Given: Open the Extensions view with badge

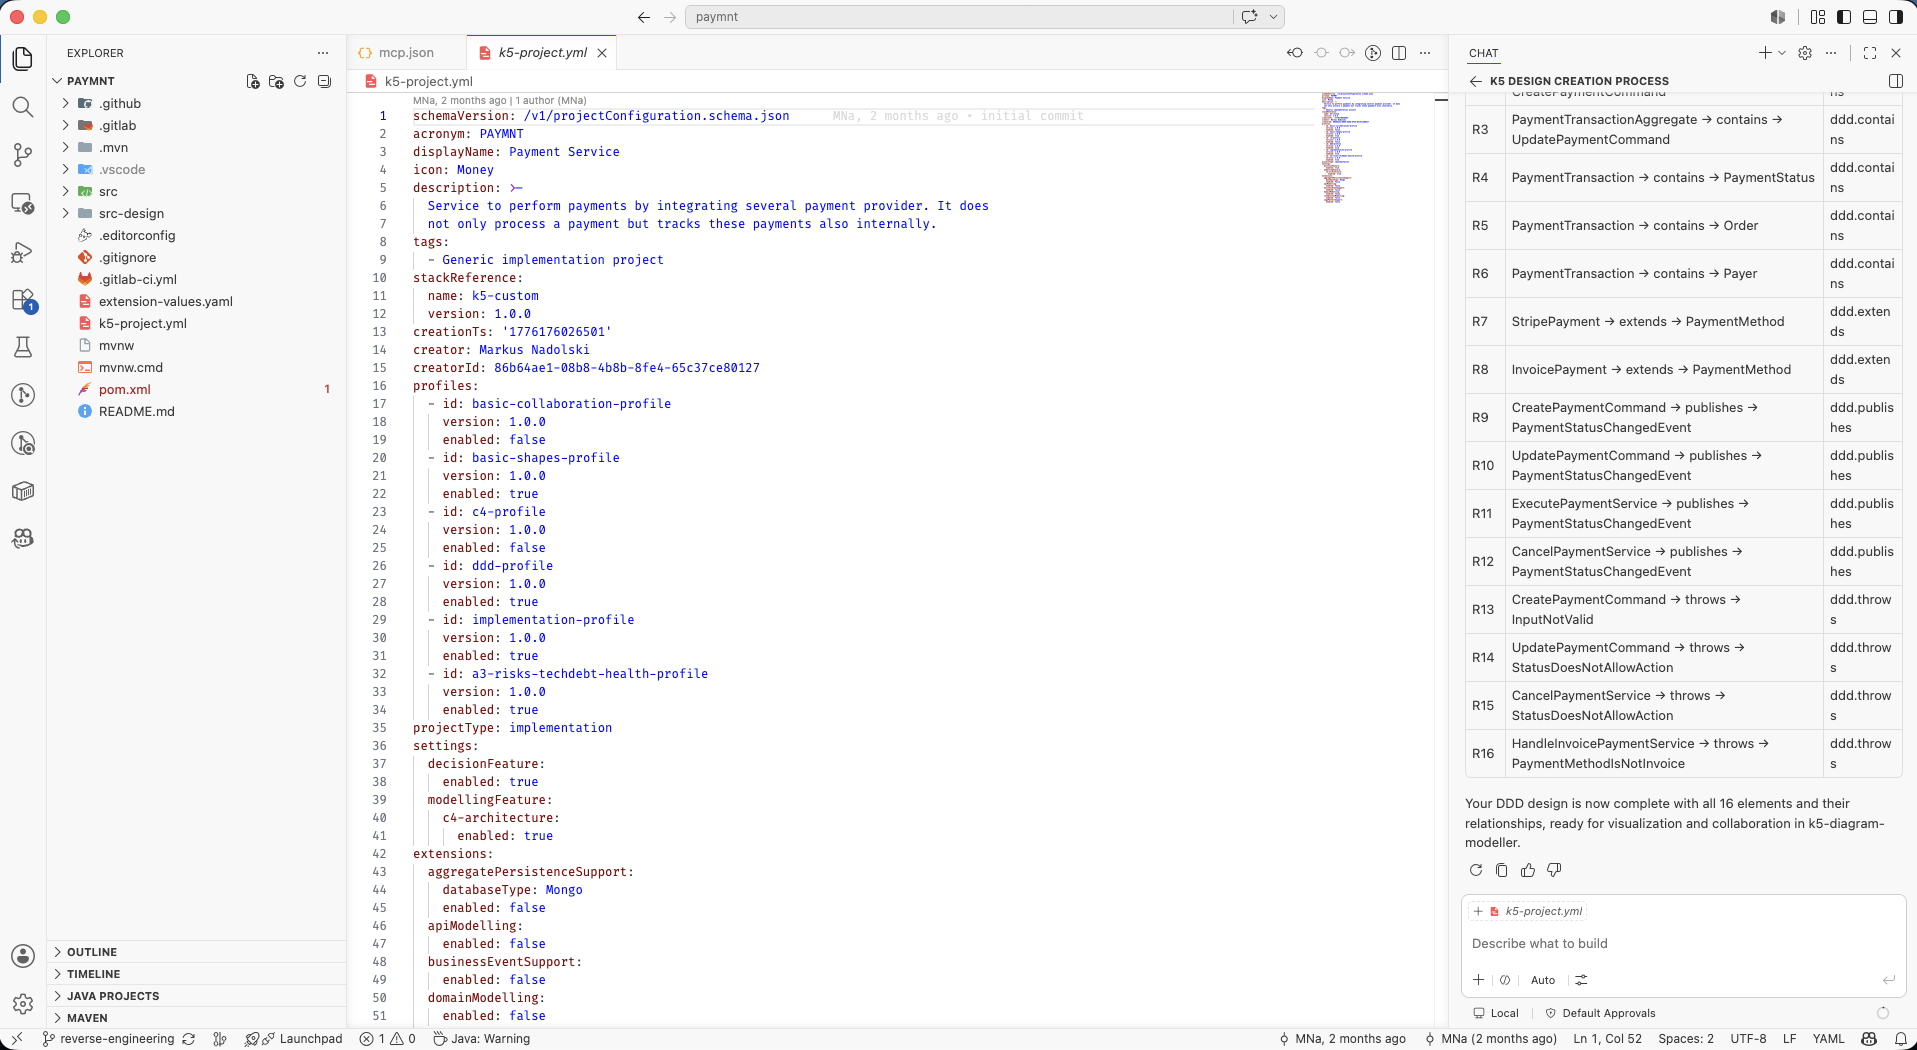Looking at the screenshot, I should click(x=22, y=300).
